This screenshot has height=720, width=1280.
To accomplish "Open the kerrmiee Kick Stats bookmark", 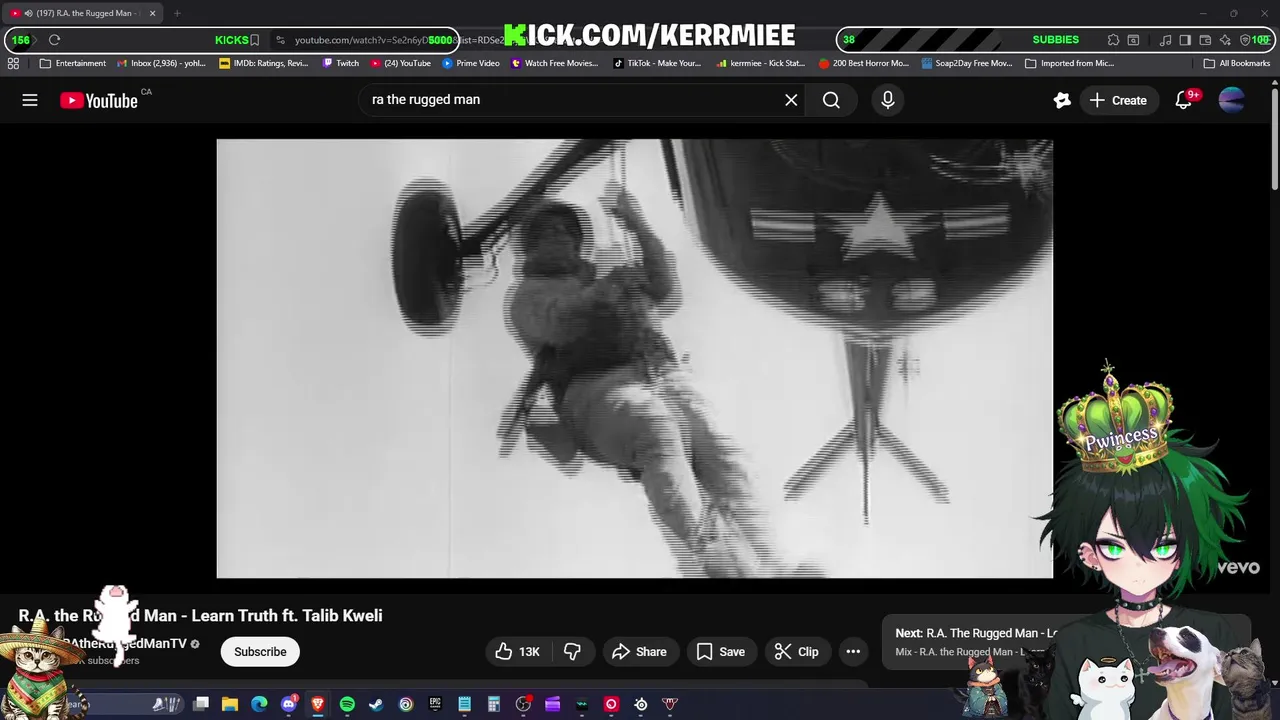I will [x=761, y=63].
